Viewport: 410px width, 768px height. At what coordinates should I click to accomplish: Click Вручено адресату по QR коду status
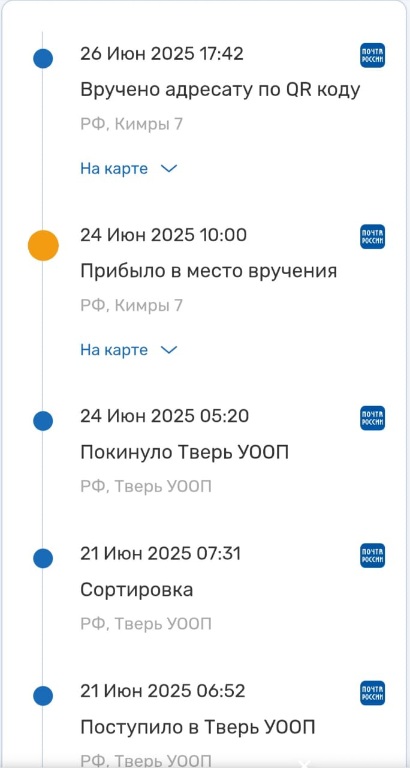[220, 91]
